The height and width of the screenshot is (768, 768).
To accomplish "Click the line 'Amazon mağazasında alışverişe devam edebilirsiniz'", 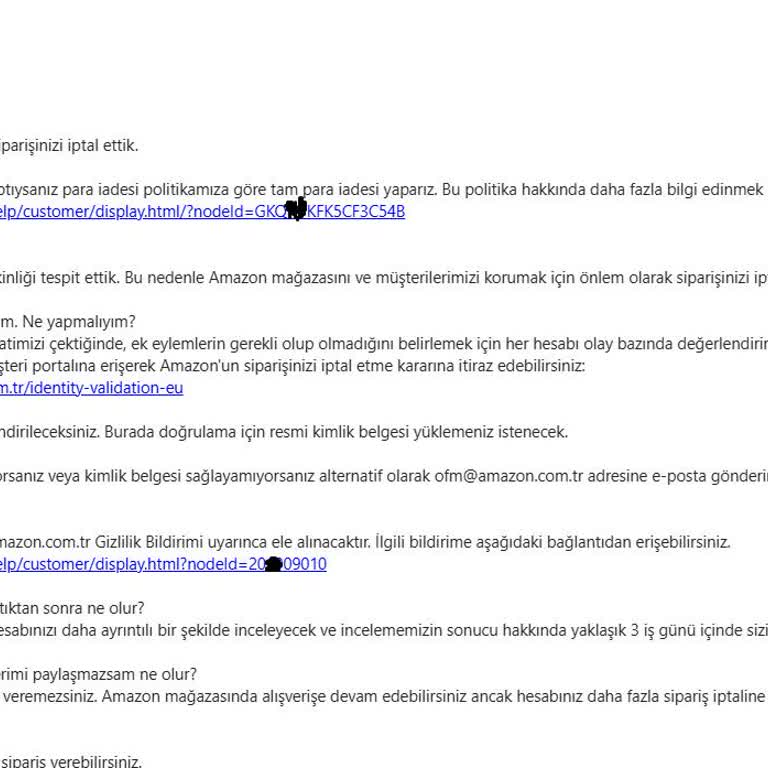I will pyautogui.click(x=384, y=696).
